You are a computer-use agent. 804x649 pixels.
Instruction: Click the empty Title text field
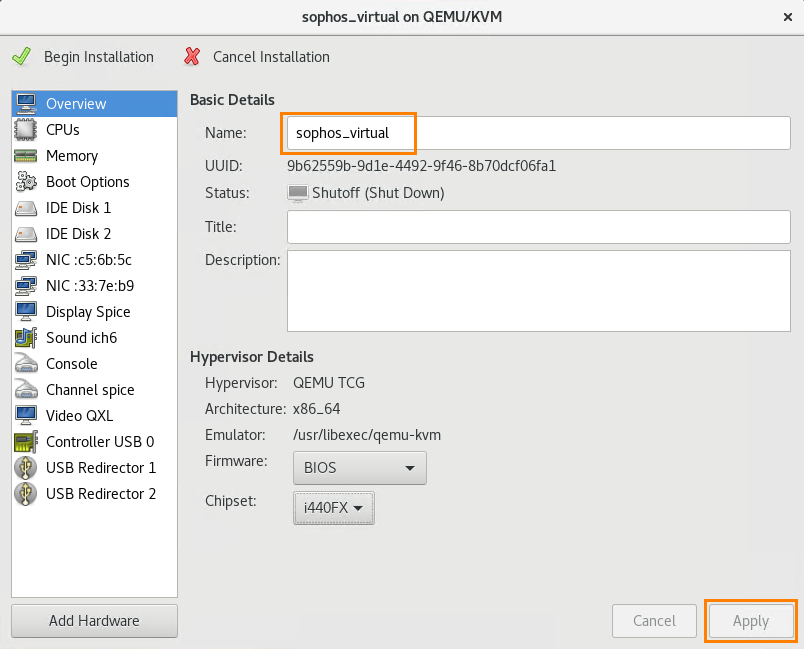pos(538,227)
